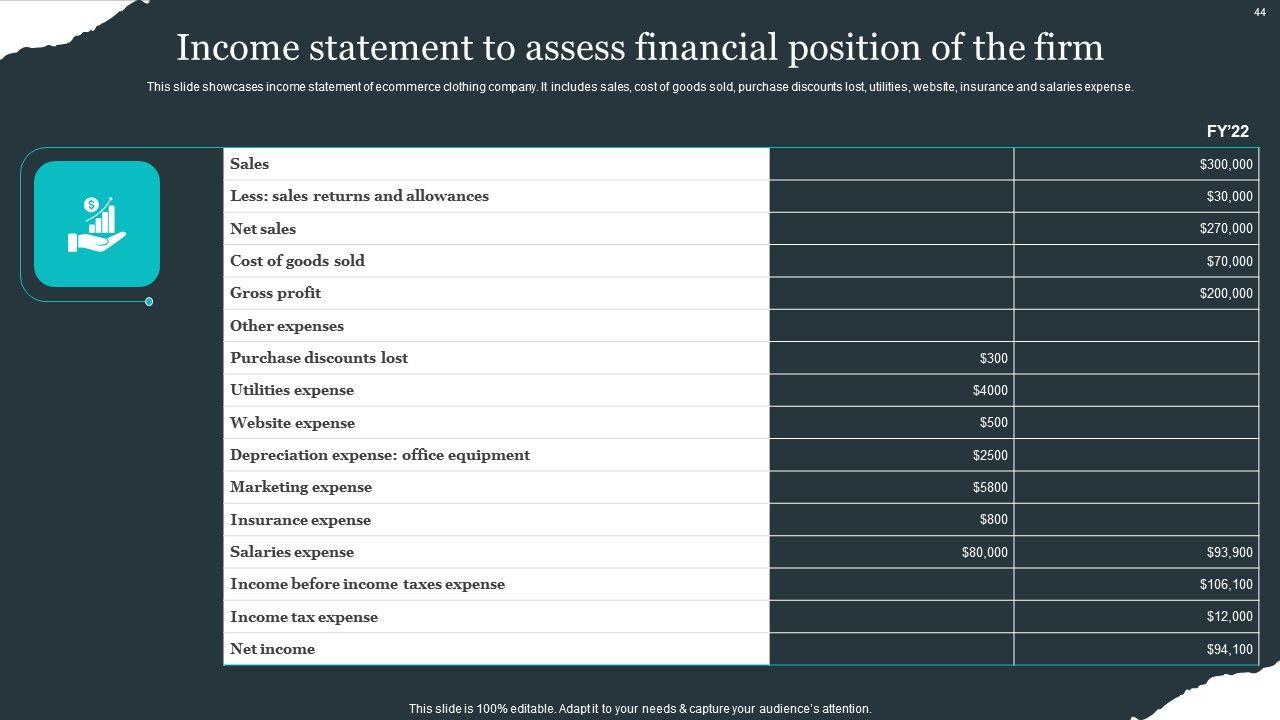
Task: Click the teal financial growth hand icon
Action: coord(97,224)
